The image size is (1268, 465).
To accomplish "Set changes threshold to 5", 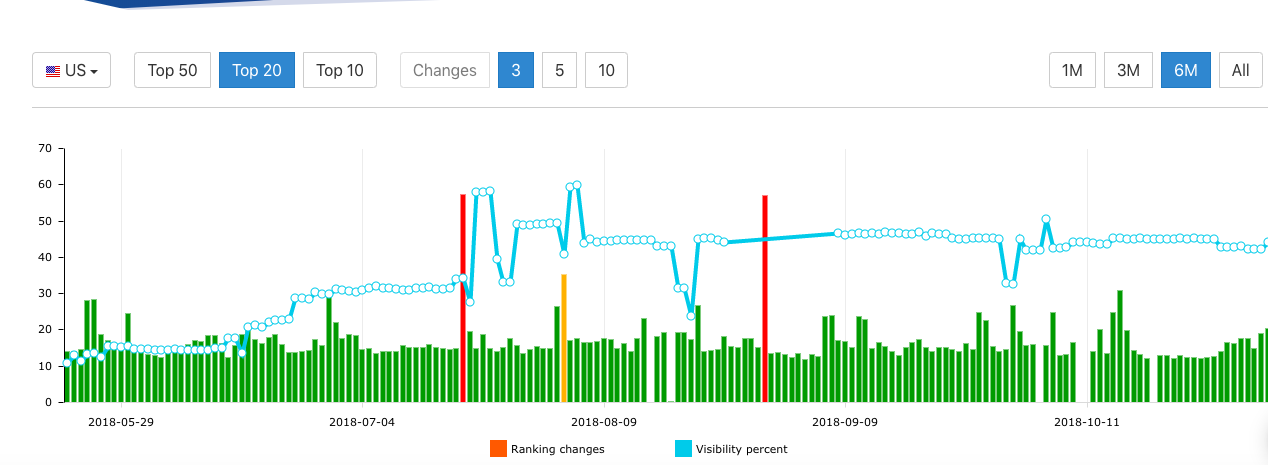I will click(x=559, y=70).
